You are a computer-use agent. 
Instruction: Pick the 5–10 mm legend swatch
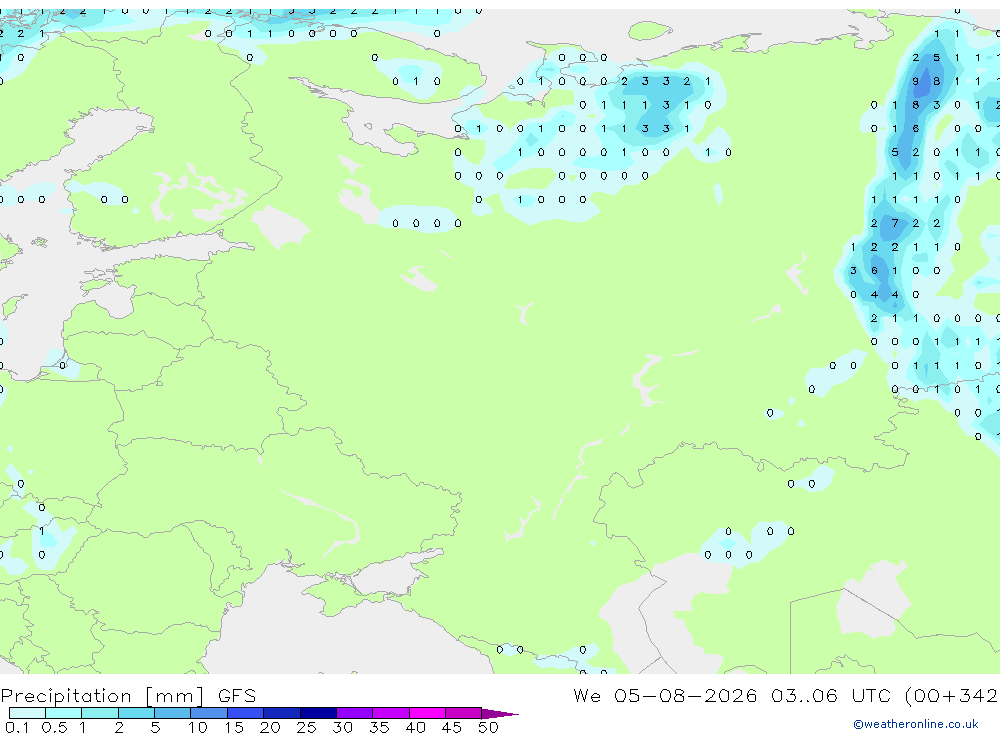[x=172, y=713]
